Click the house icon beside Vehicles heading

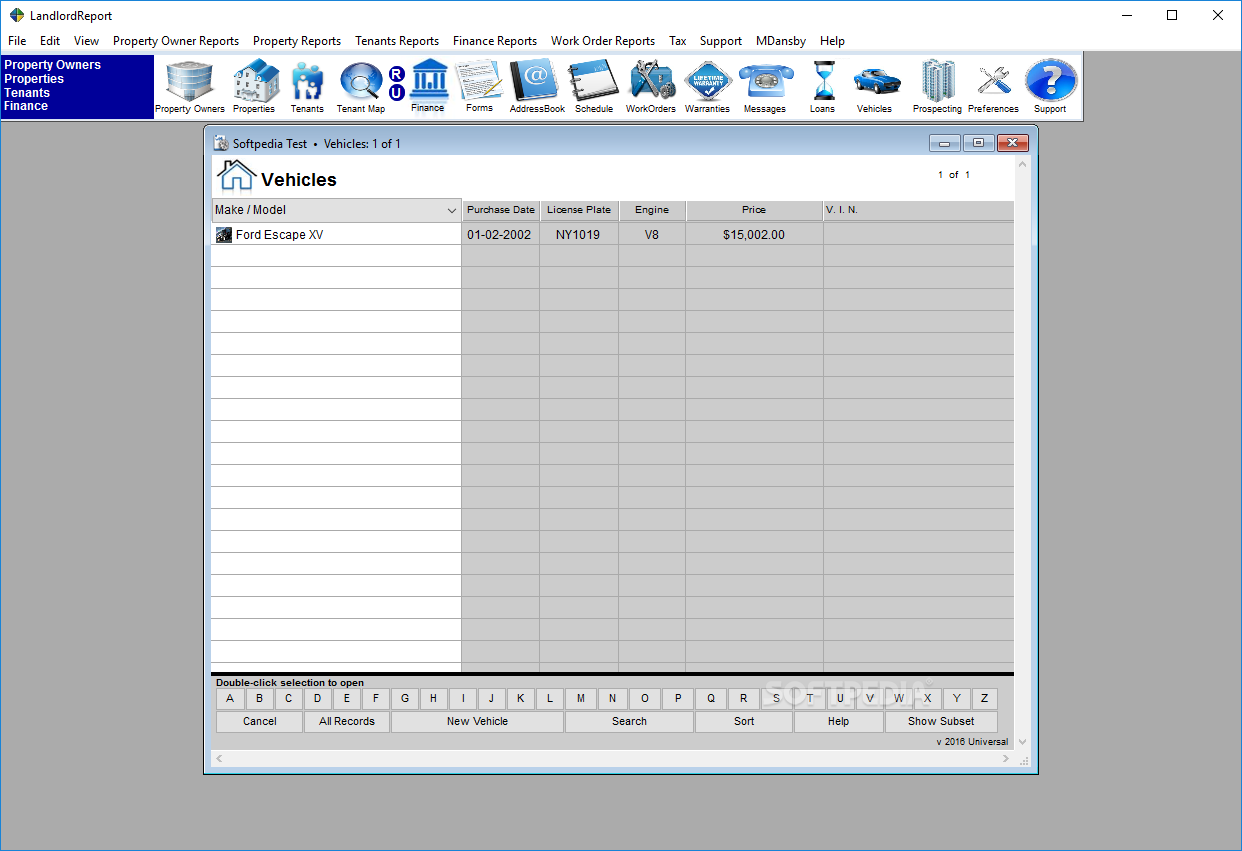tap(236, 175)
